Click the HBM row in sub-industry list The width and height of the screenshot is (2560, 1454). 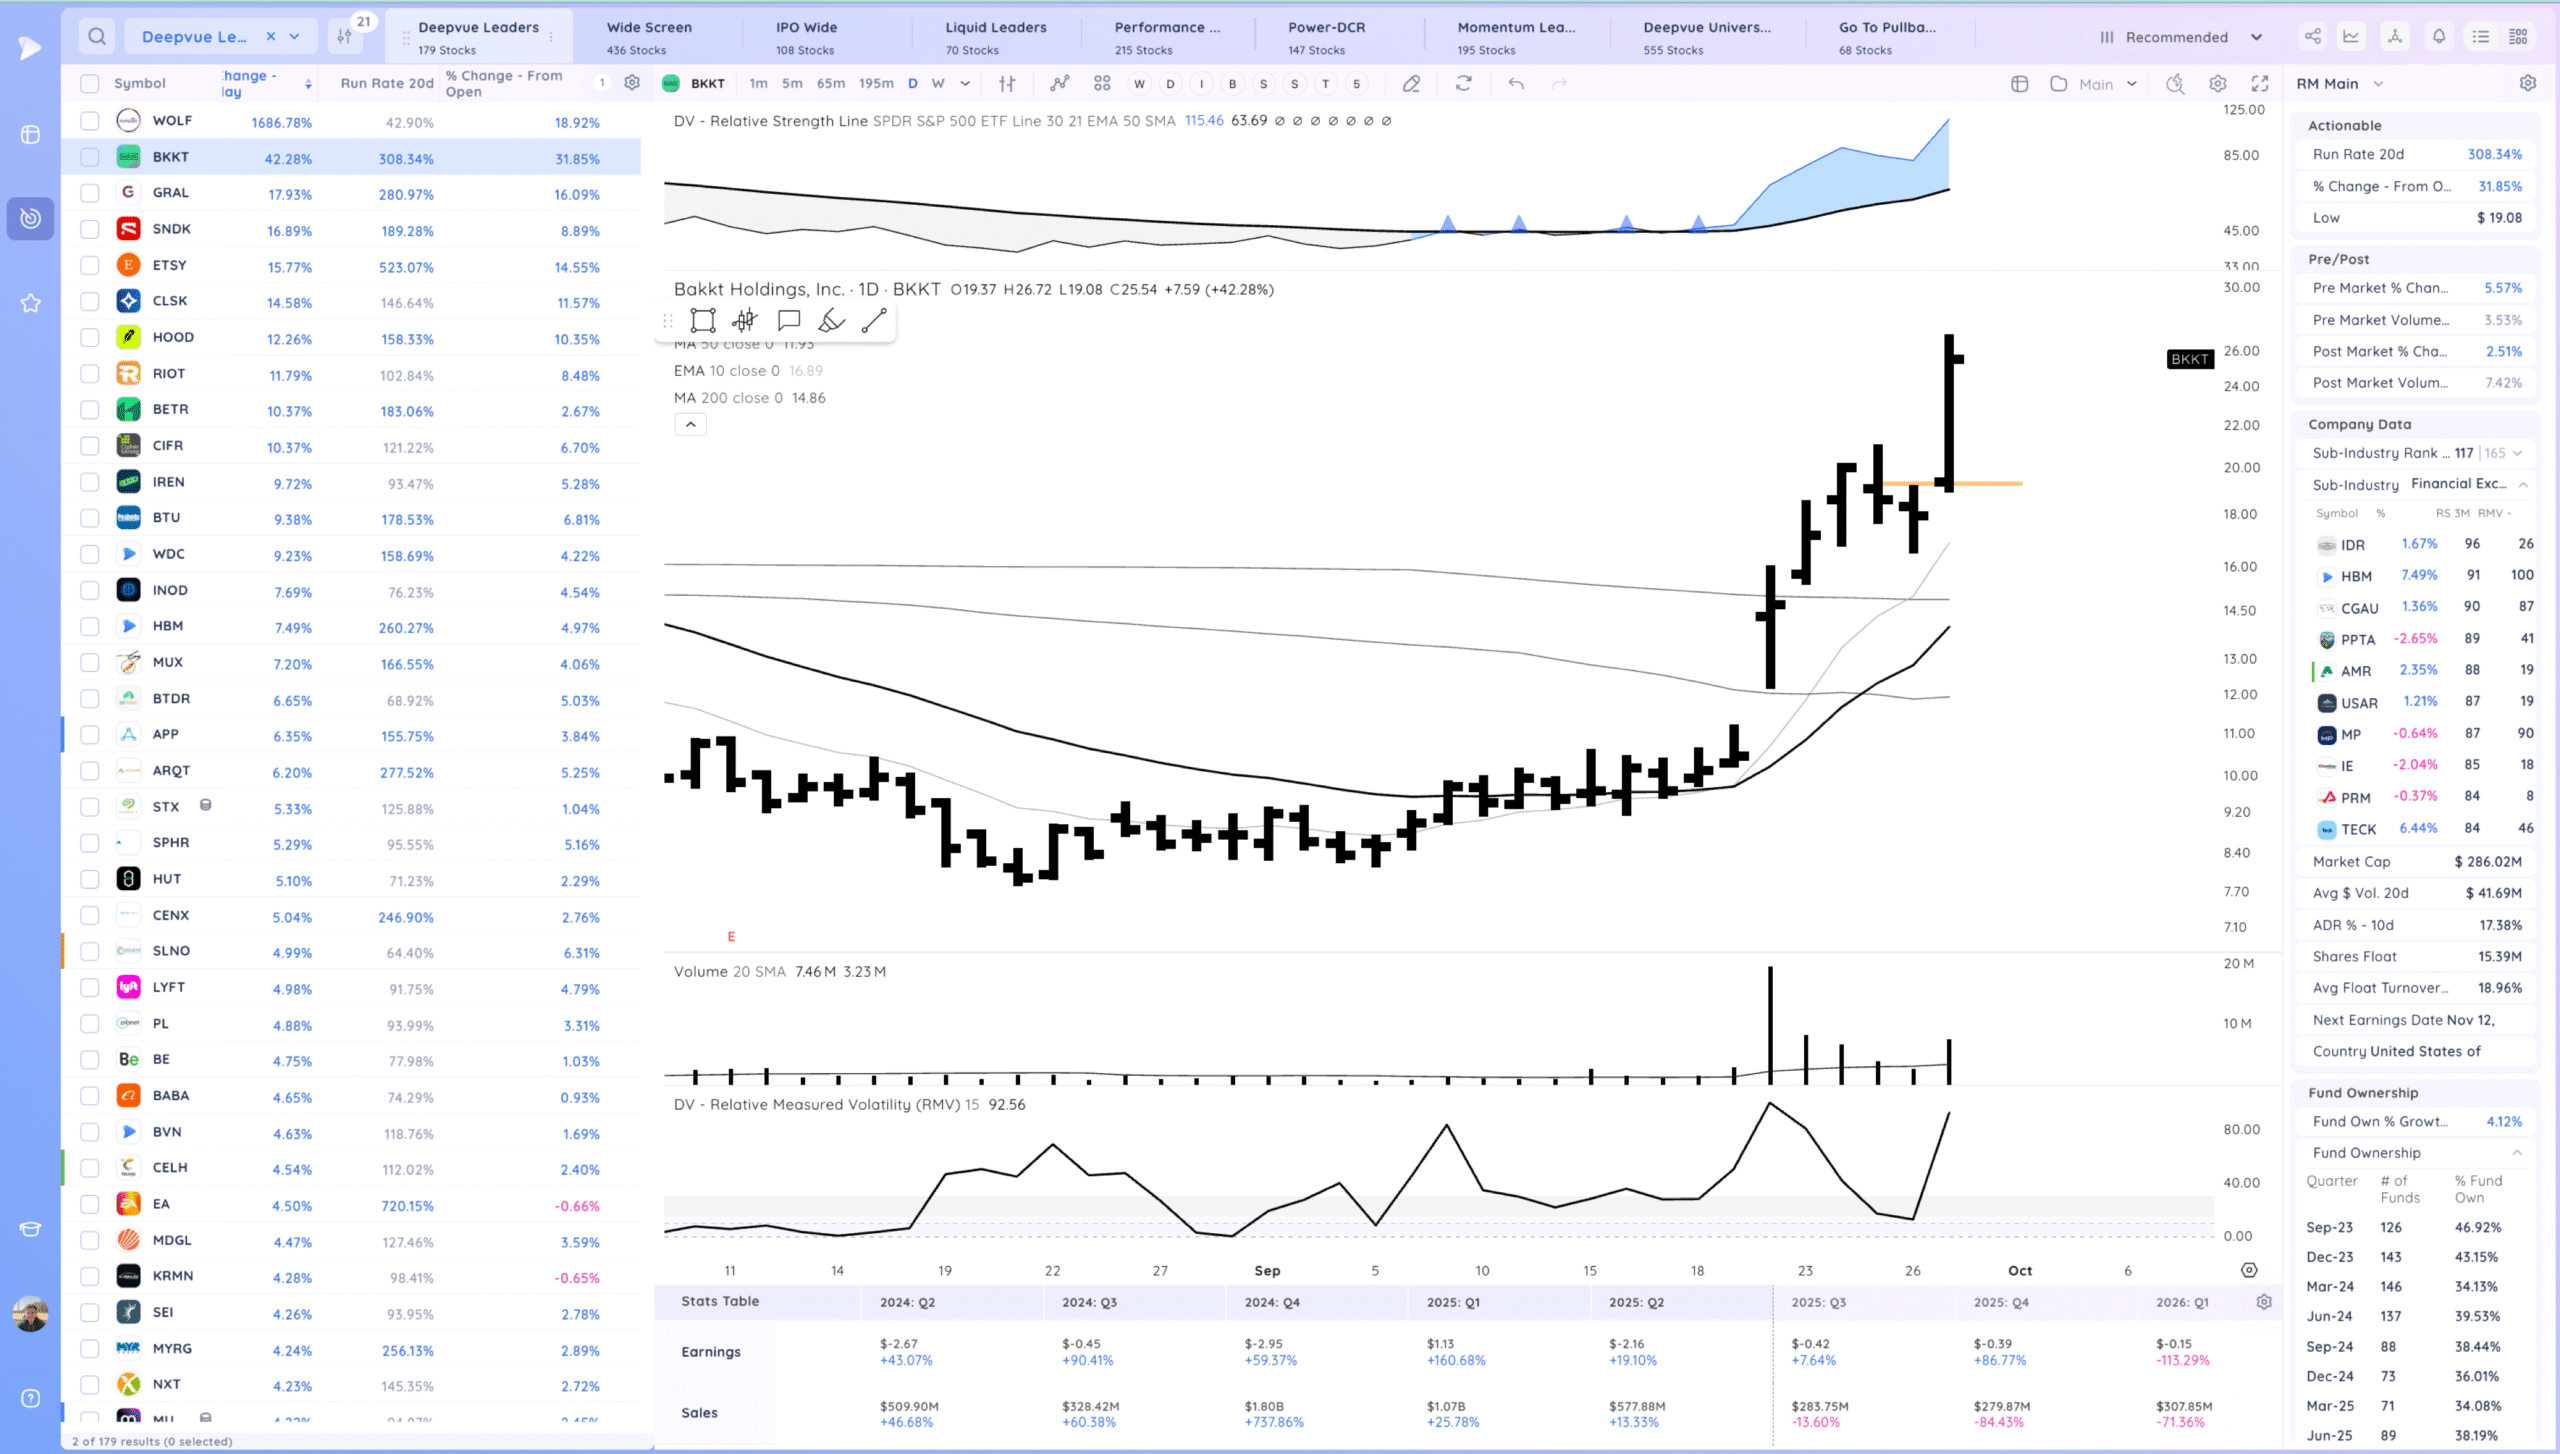point(2416,576)
